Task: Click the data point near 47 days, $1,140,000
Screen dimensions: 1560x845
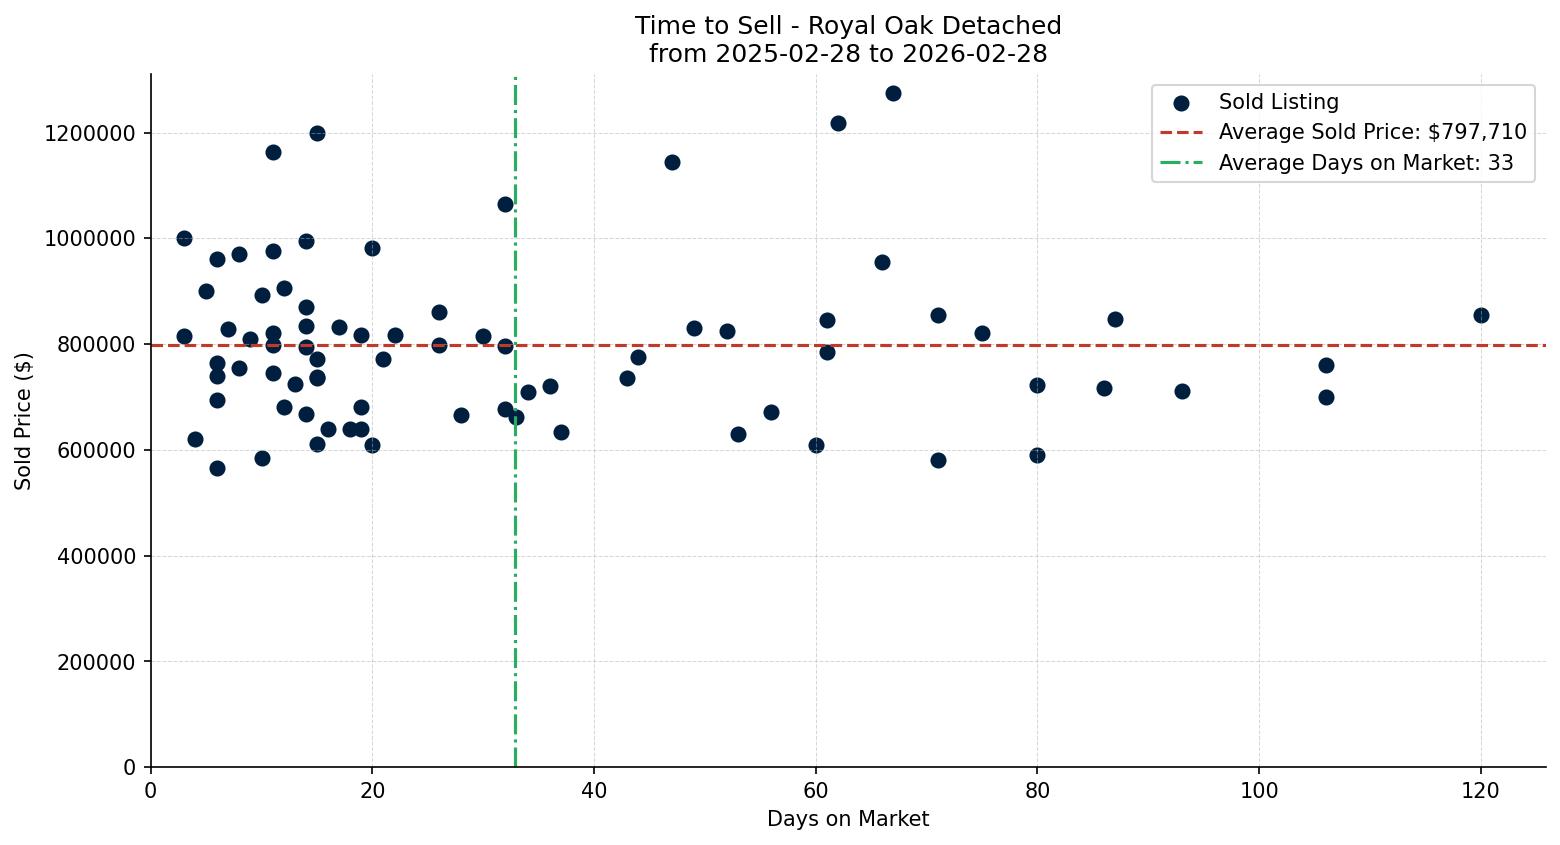Action: coord(672,161)
